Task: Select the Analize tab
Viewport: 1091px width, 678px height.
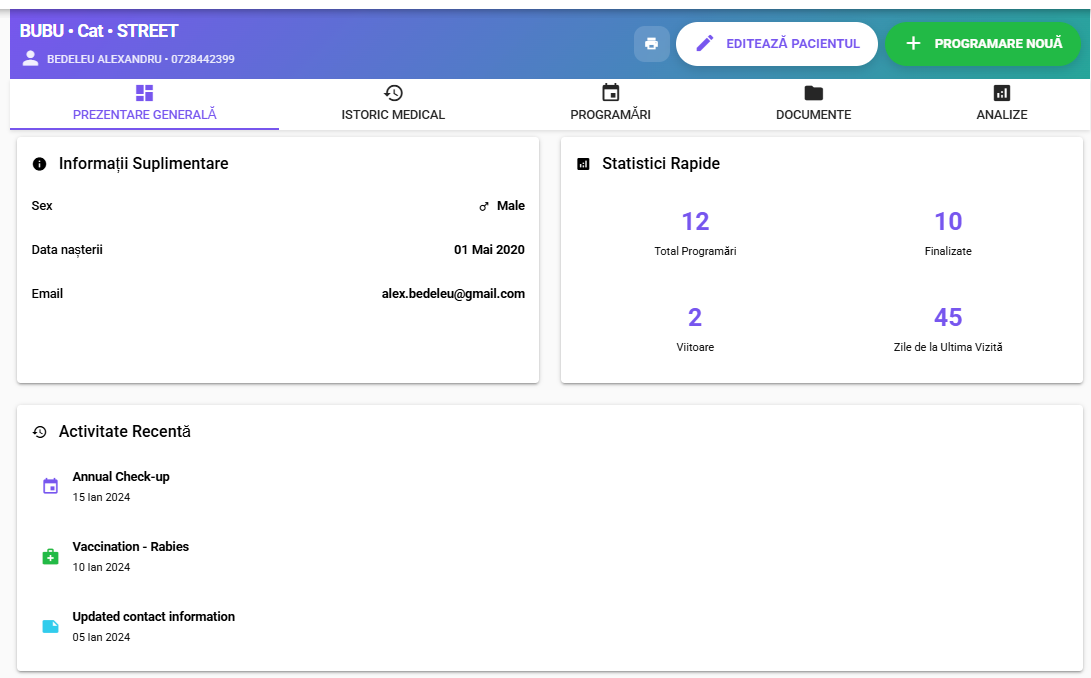Action: point(1002,104)
